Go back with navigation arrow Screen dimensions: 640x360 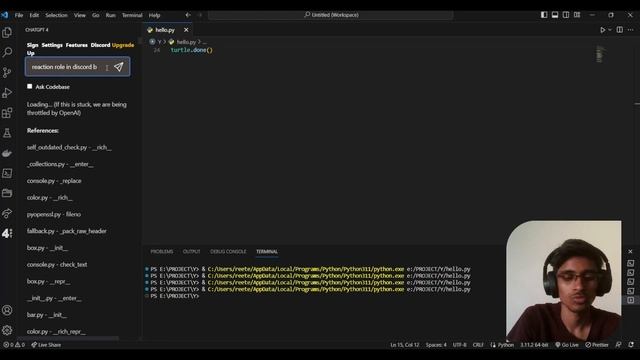(188, 15)
